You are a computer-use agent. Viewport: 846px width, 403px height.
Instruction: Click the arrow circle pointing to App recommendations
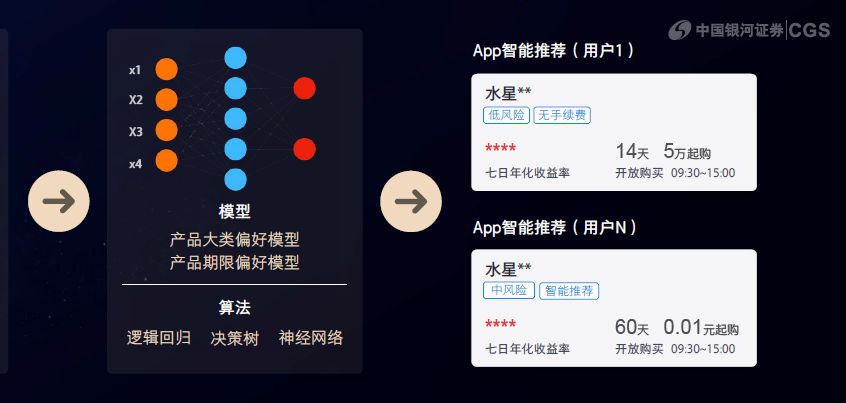coord(411,201)
